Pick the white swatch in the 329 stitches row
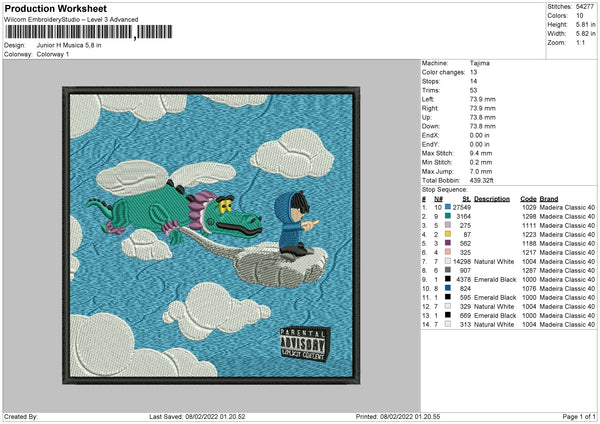 (448, 306)
